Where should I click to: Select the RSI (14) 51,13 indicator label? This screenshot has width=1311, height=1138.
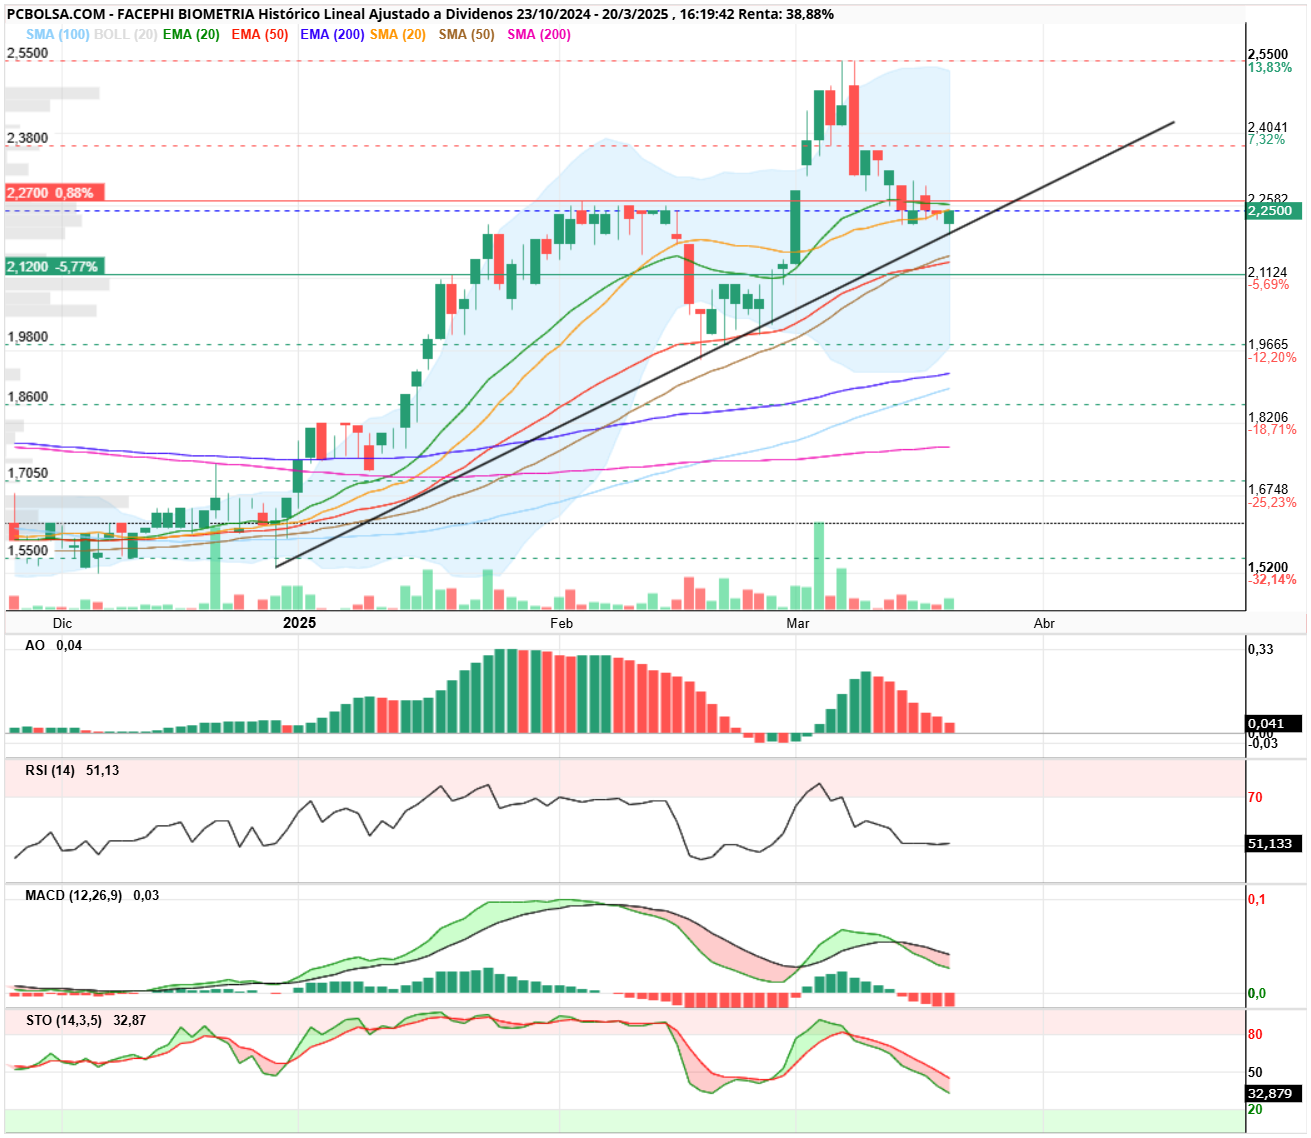[x=72, y=770]
